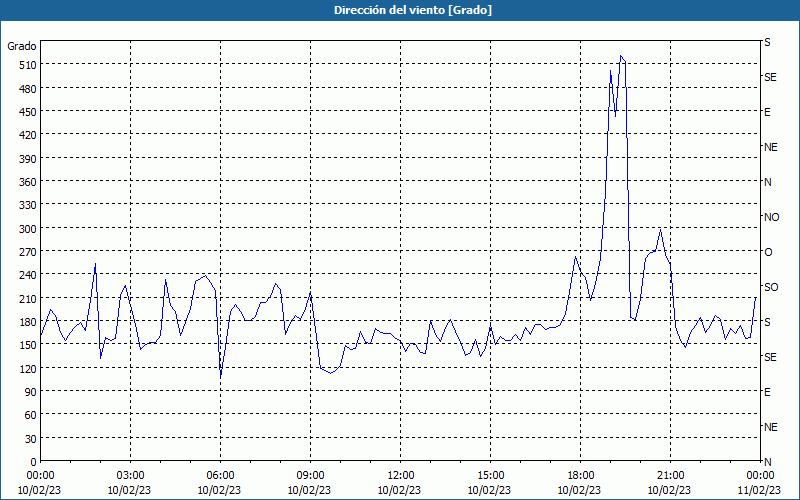The image size is (800, 500).
Task: Select the 09:00 timestamp on the axis
Action: 310,476
